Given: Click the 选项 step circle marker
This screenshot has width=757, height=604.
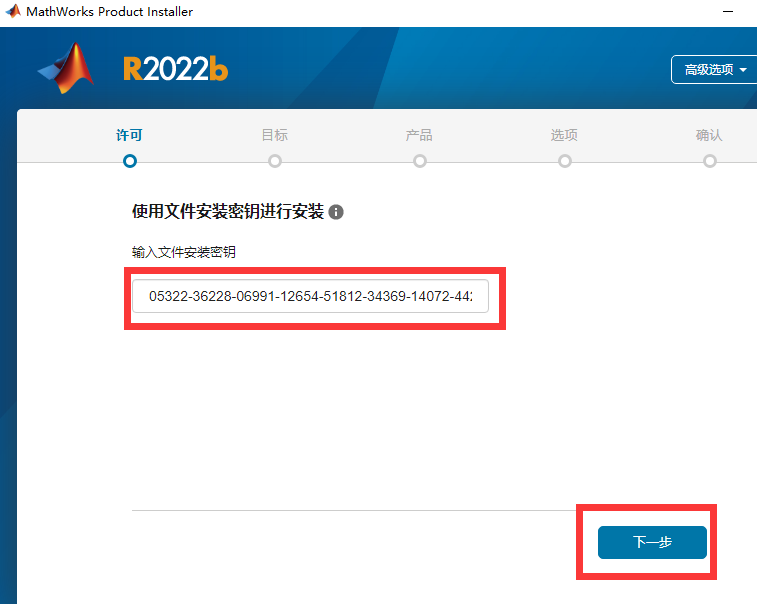Looking at the screenshot, I should coord(565,161).
